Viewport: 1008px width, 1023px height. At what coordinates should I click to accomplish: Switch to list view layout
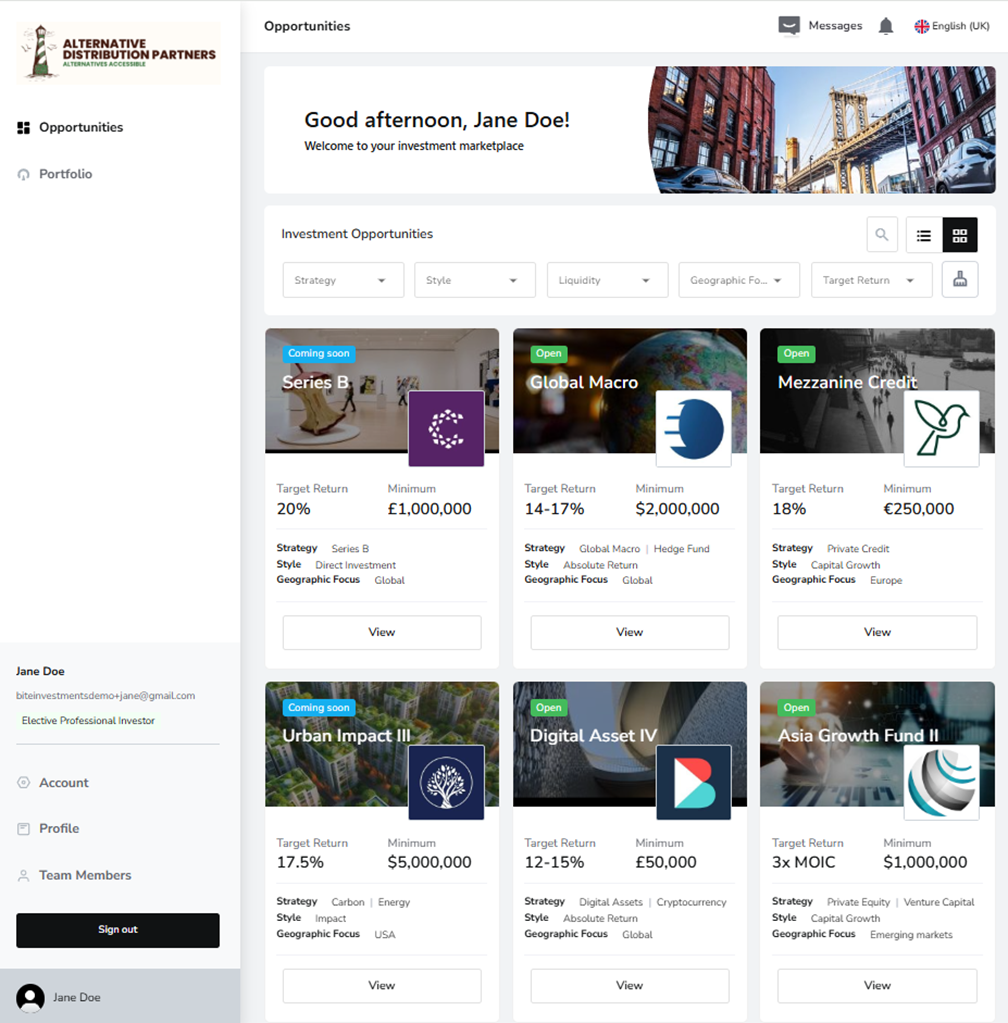click(924, 235)
